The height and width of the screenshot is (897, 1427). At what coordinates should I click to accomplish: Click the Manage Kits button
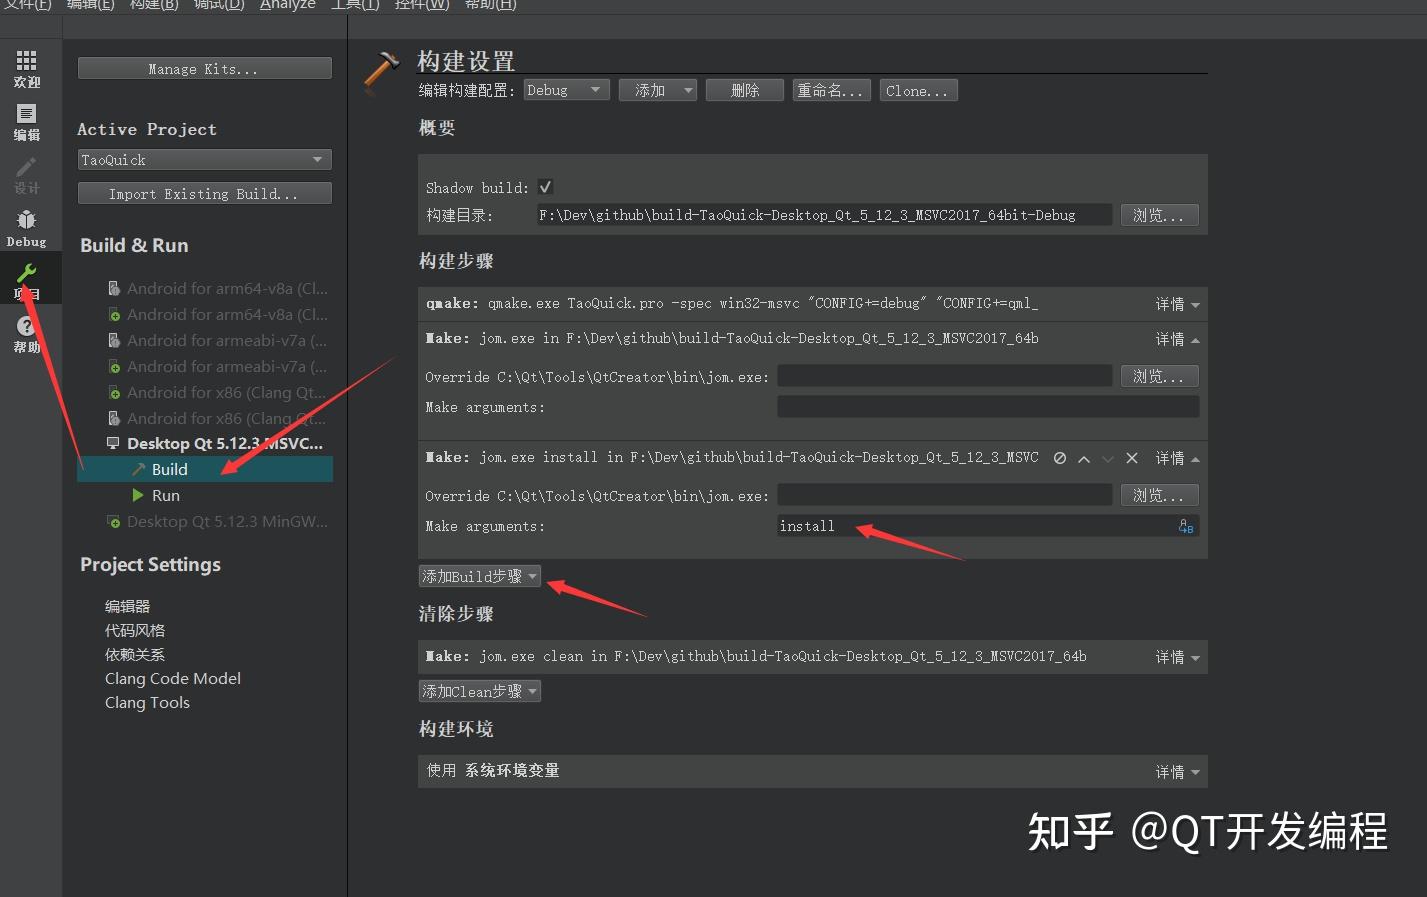pos(204,68)
